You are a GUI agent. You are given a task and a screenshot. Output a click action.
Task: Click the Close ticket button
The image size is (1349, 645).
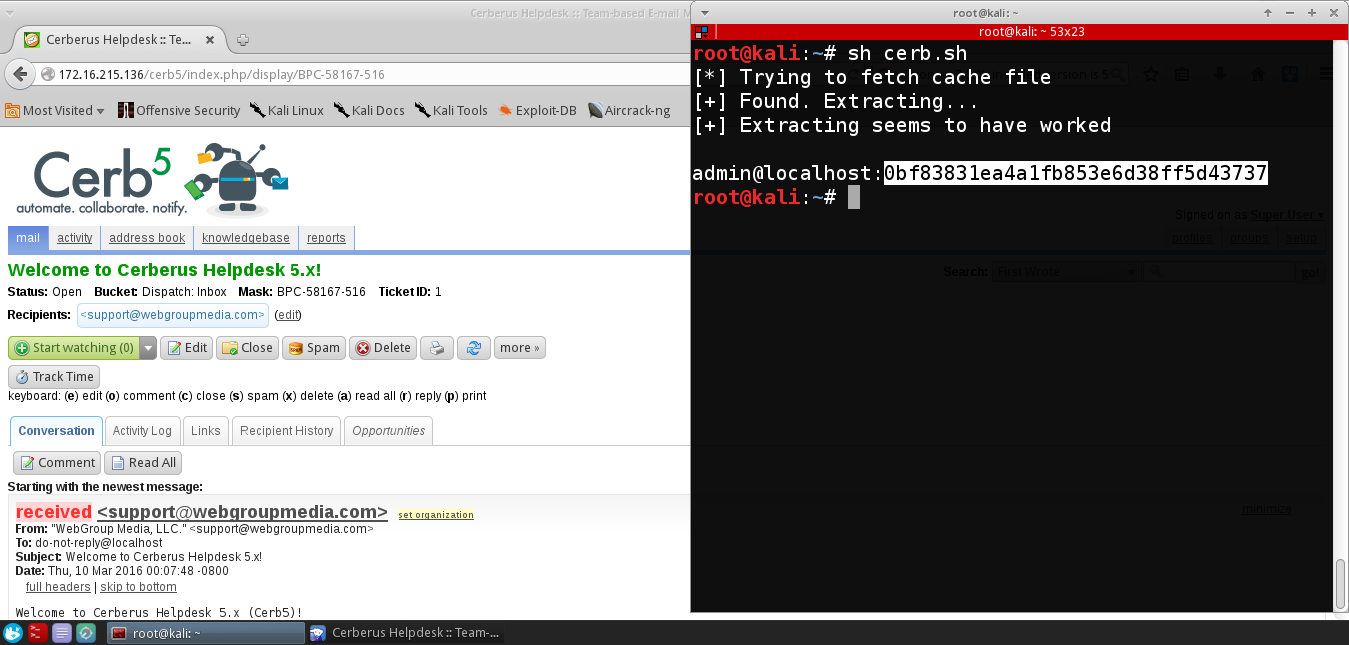247,348
